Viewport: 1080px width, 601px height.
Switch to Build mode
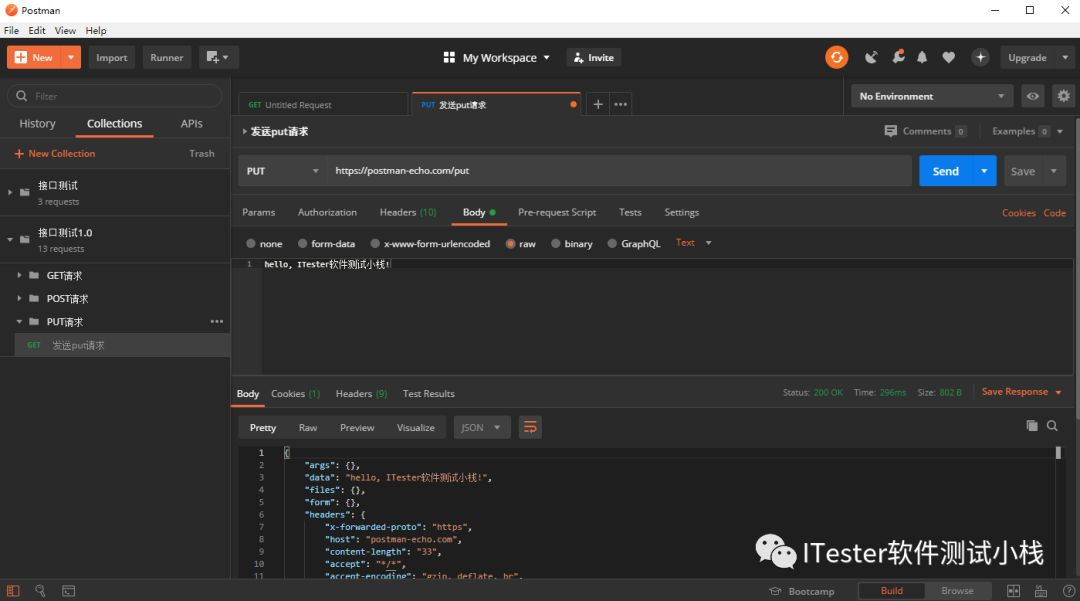(x=891, y=591)
